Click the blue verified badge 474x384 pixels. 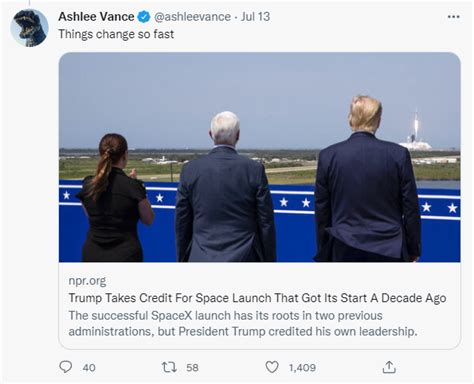point(144,17)
